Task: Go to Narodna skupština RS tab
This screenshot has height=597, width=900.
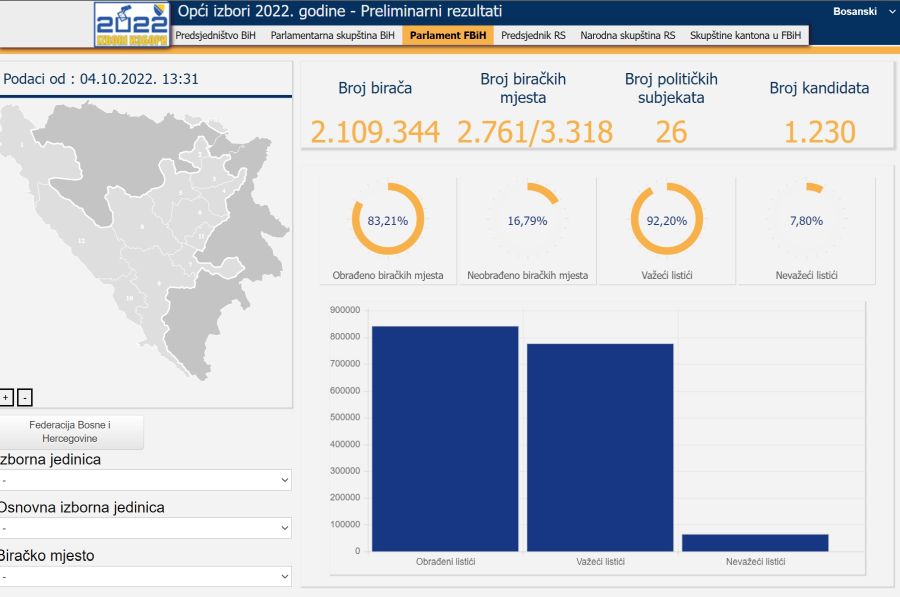Action: 627,35
